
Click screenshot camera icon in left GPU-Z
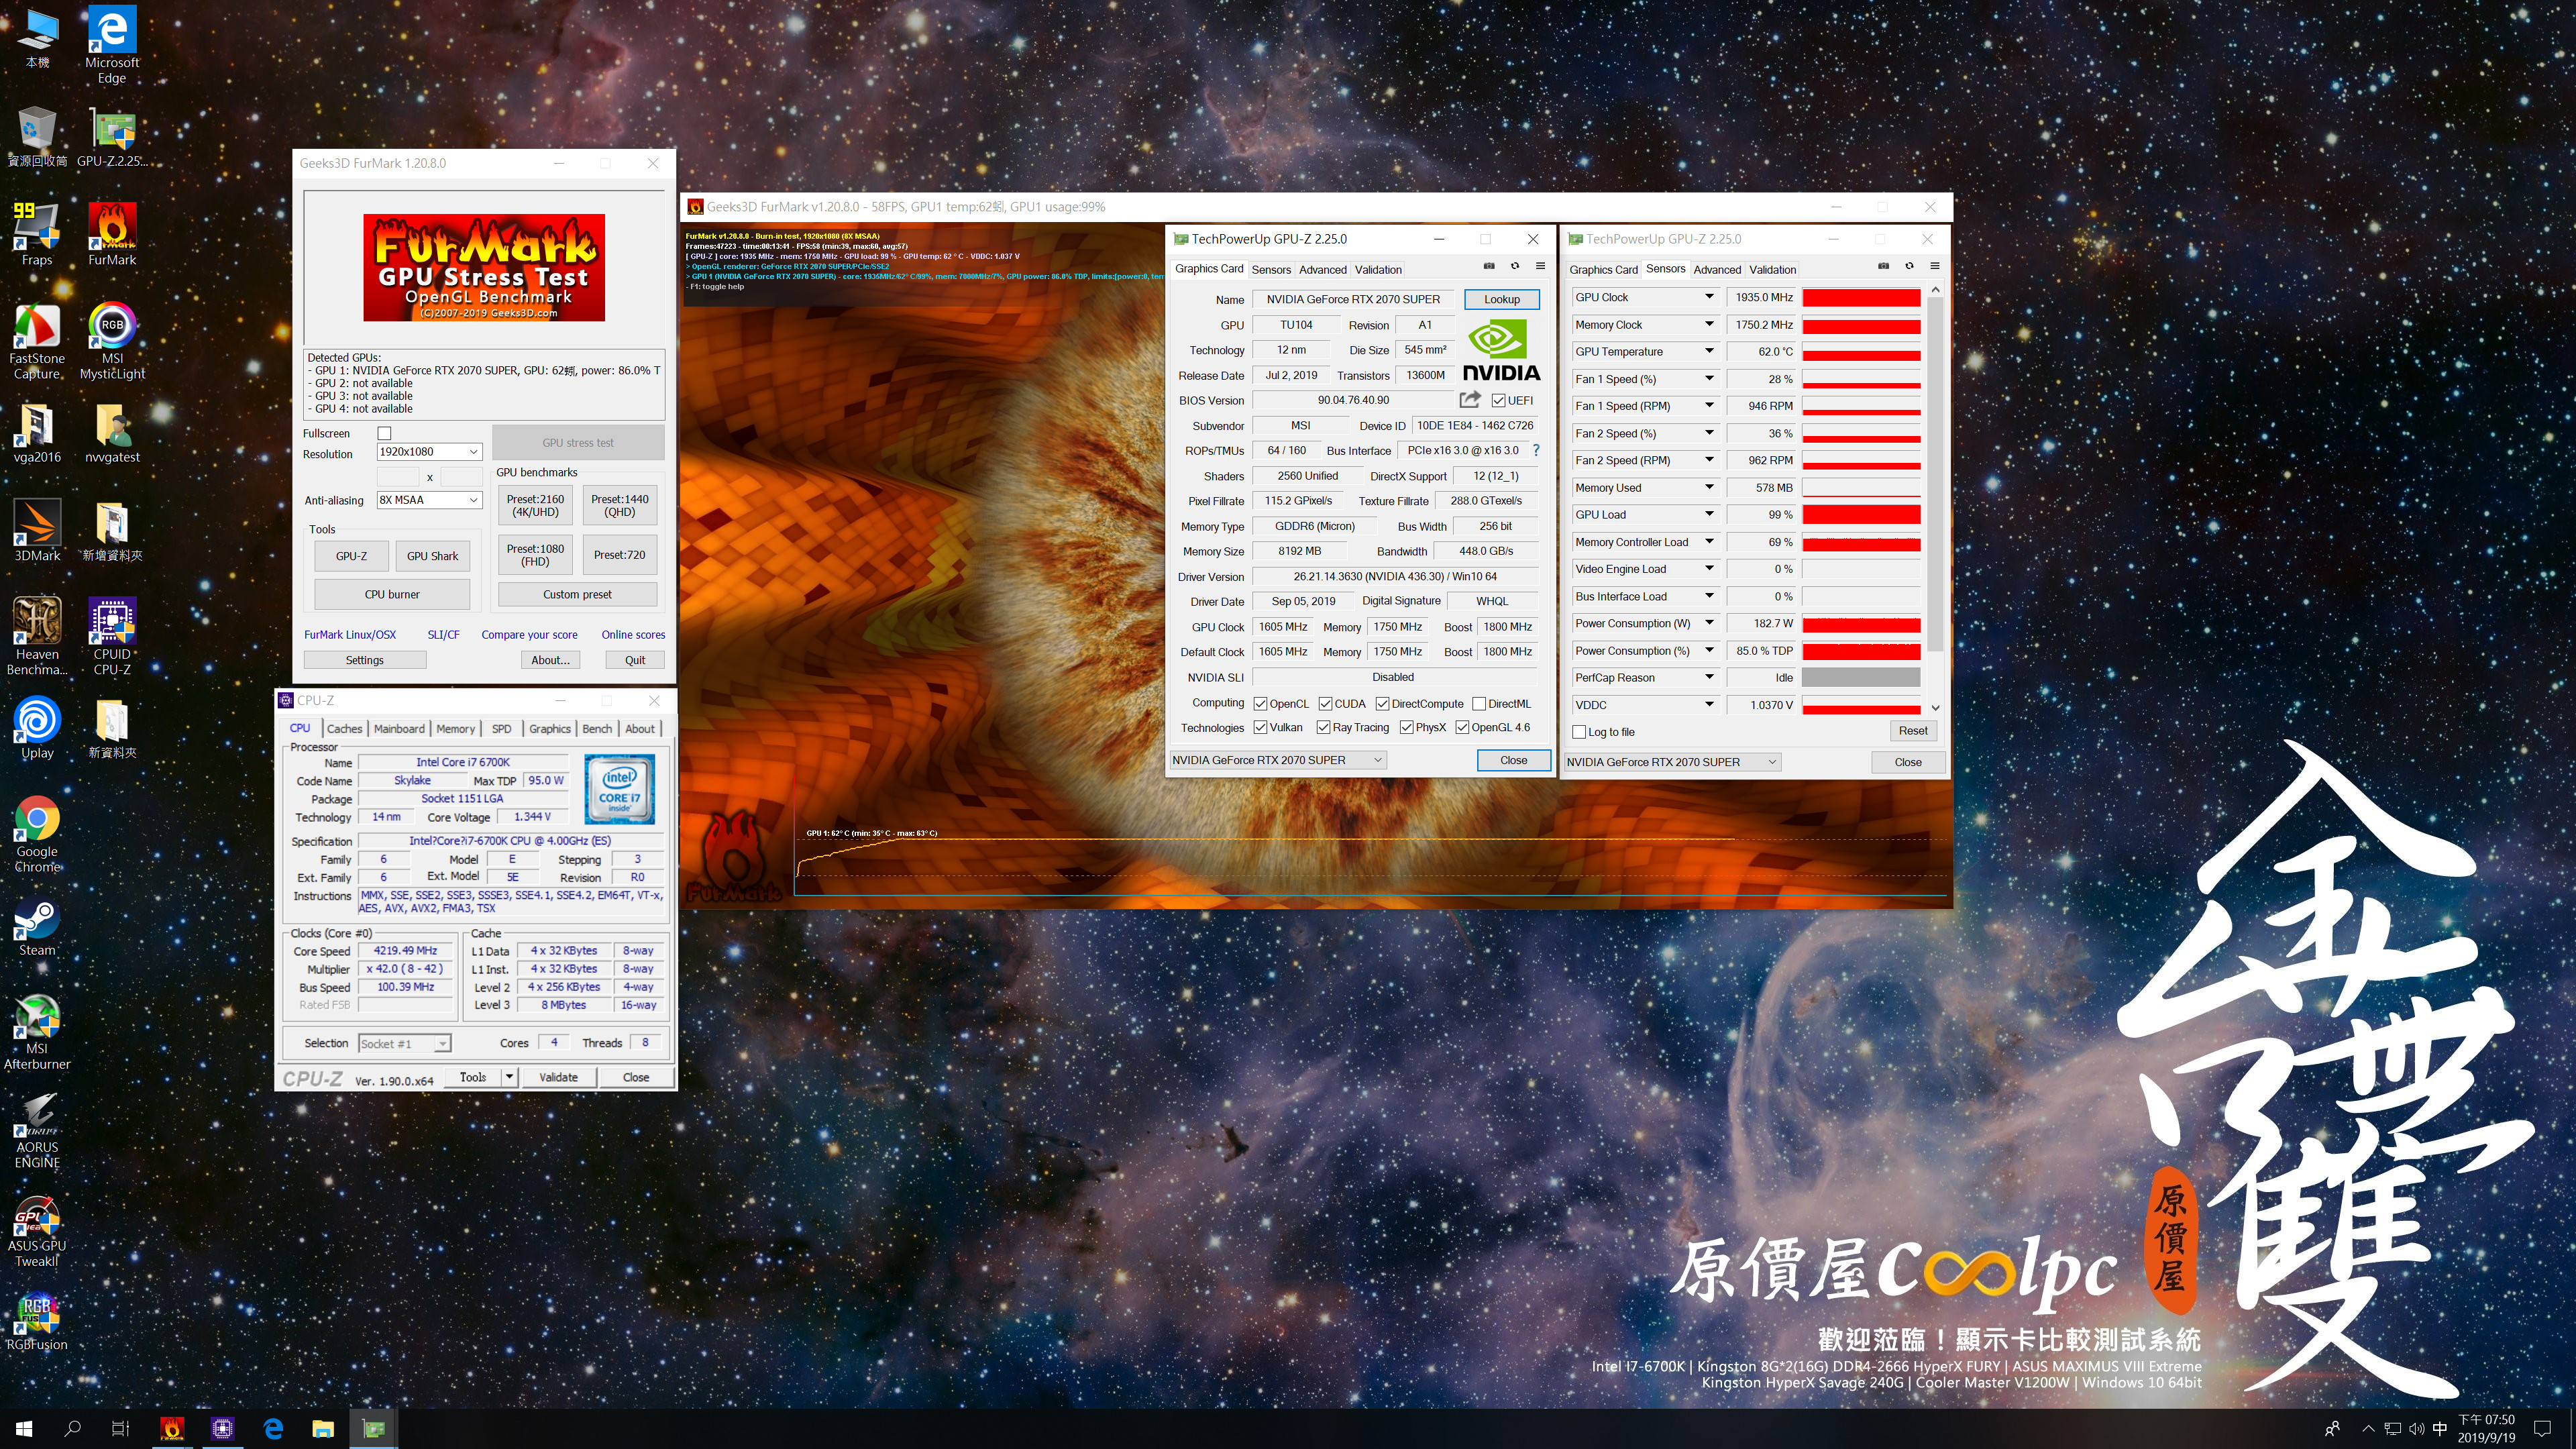1489,266
